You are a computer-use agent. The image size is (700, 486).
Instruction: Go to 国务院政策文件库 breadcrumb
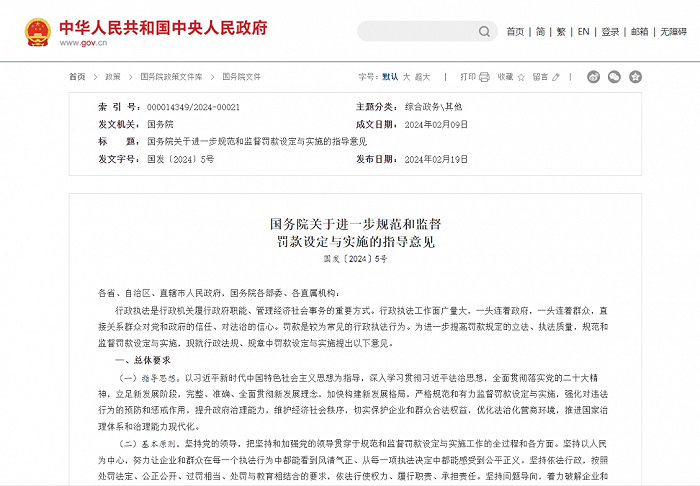click(x=171, y=77)
